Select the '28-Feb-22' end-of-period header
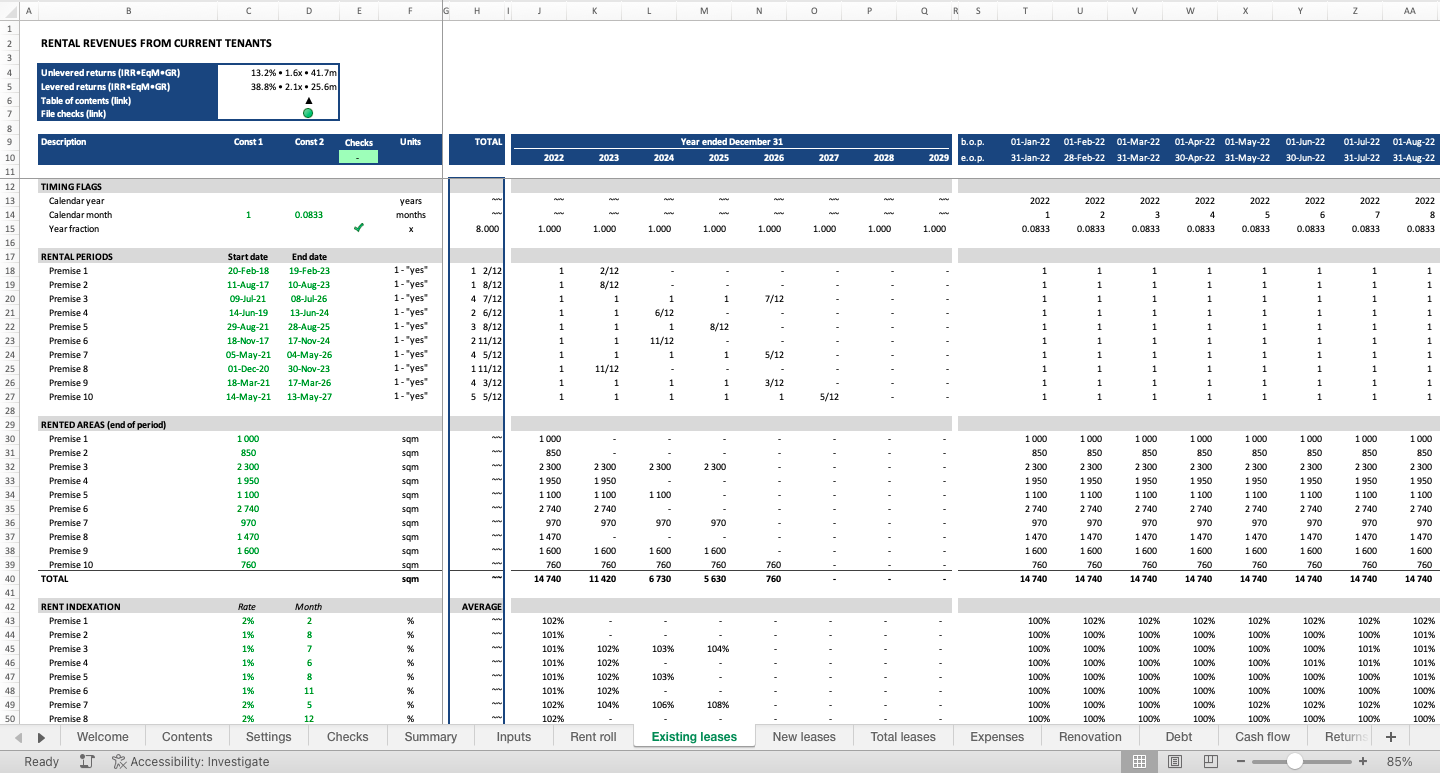Screen dimensions: 1440x773 (1085, 158)
